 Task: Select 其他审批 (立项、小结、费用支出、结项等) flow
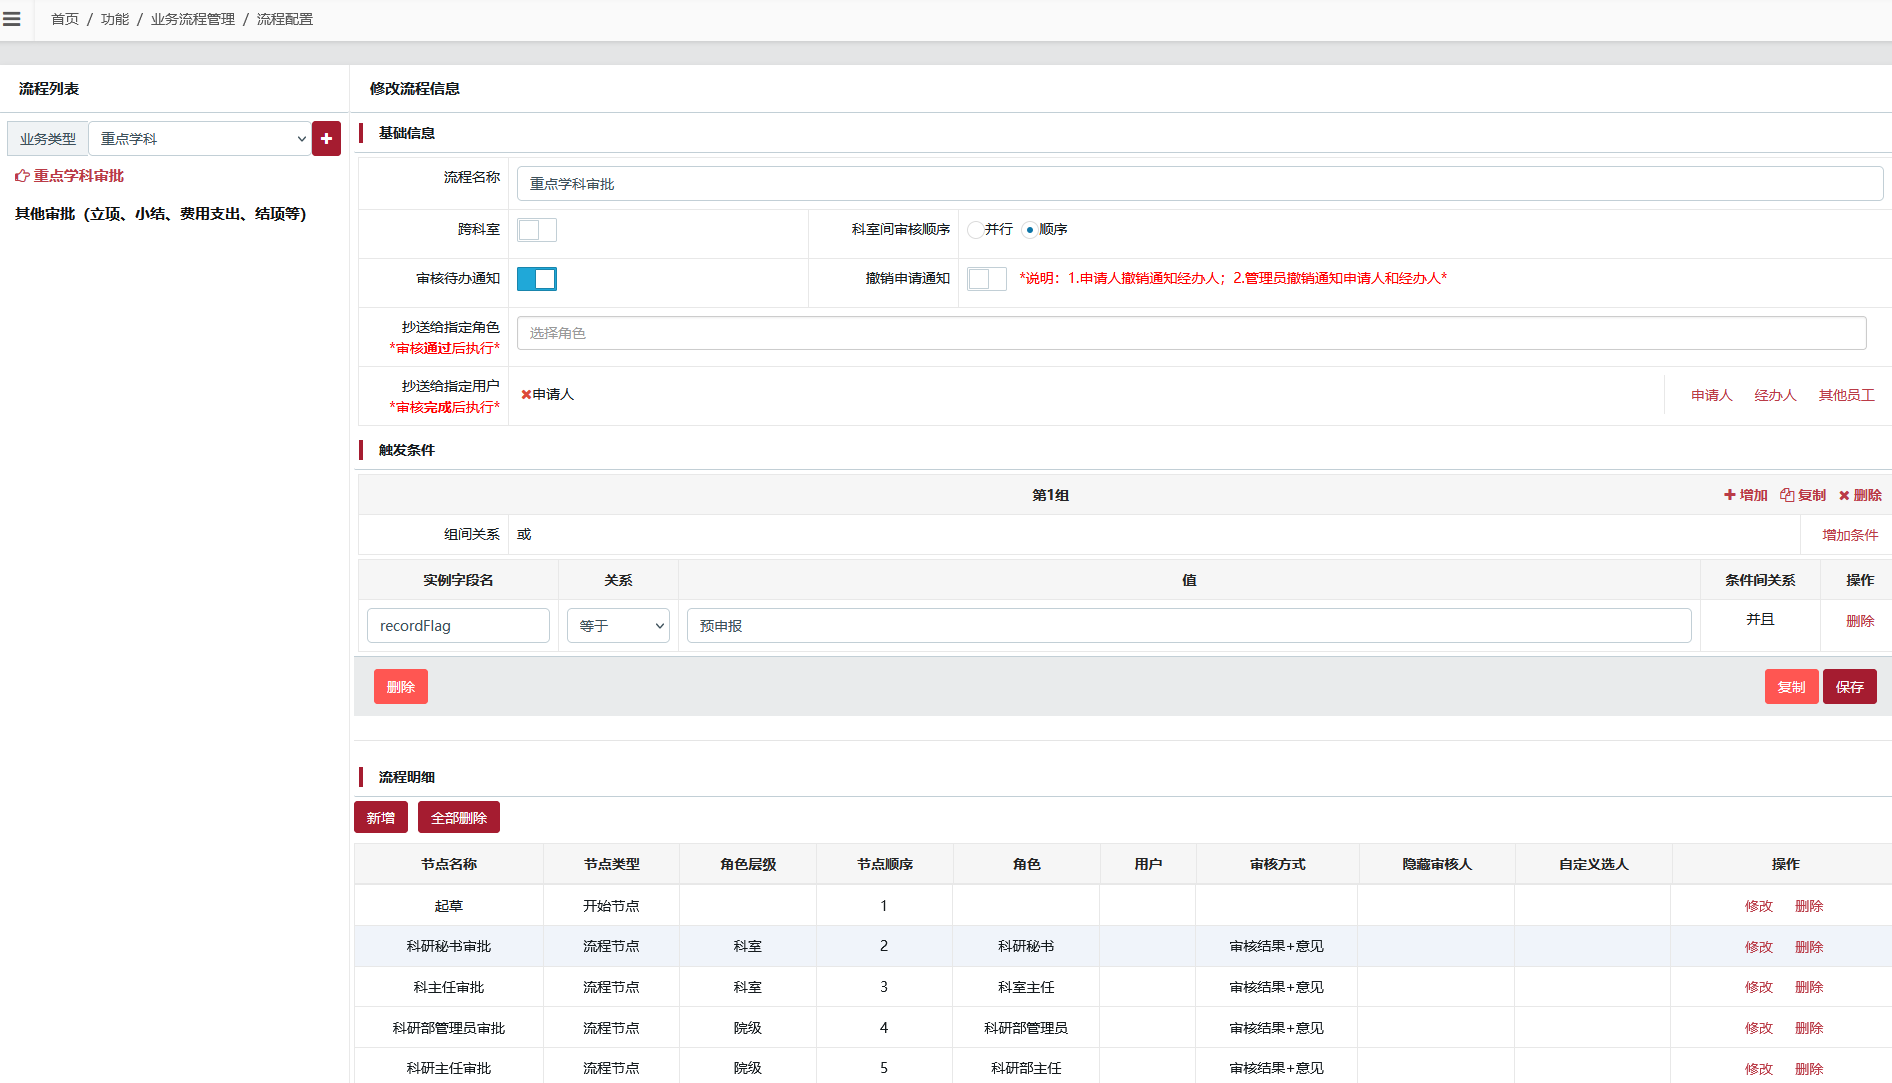161,214
